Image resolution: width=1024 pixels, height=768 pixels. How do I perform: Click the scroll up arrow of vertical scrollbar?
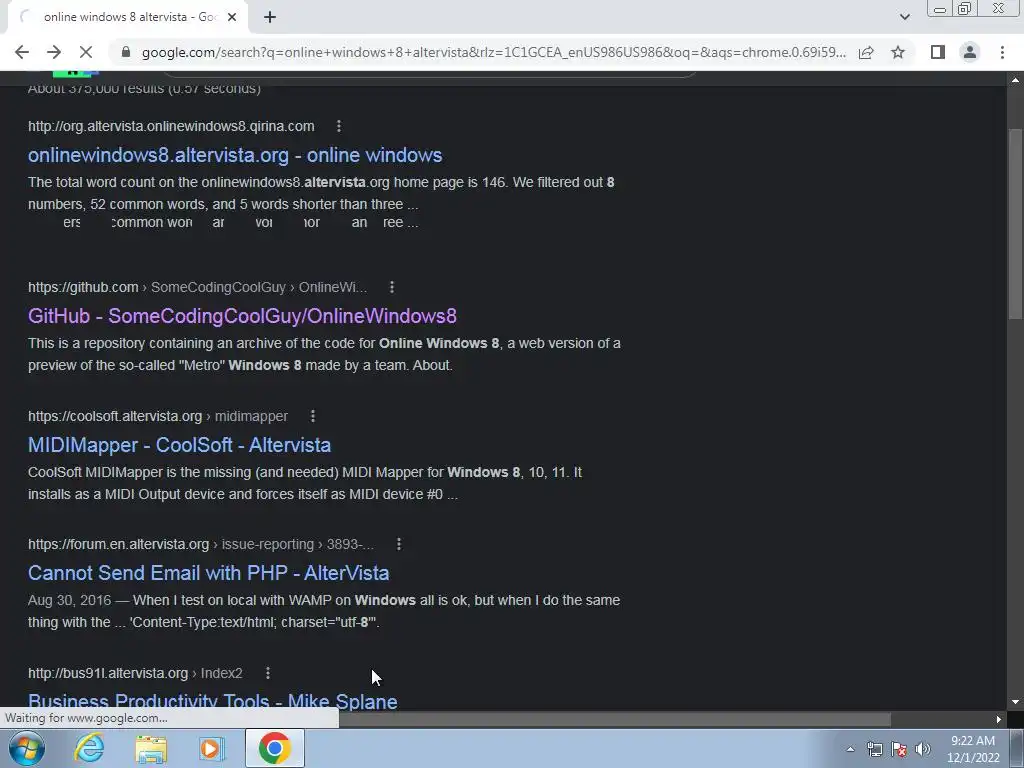1015,80
